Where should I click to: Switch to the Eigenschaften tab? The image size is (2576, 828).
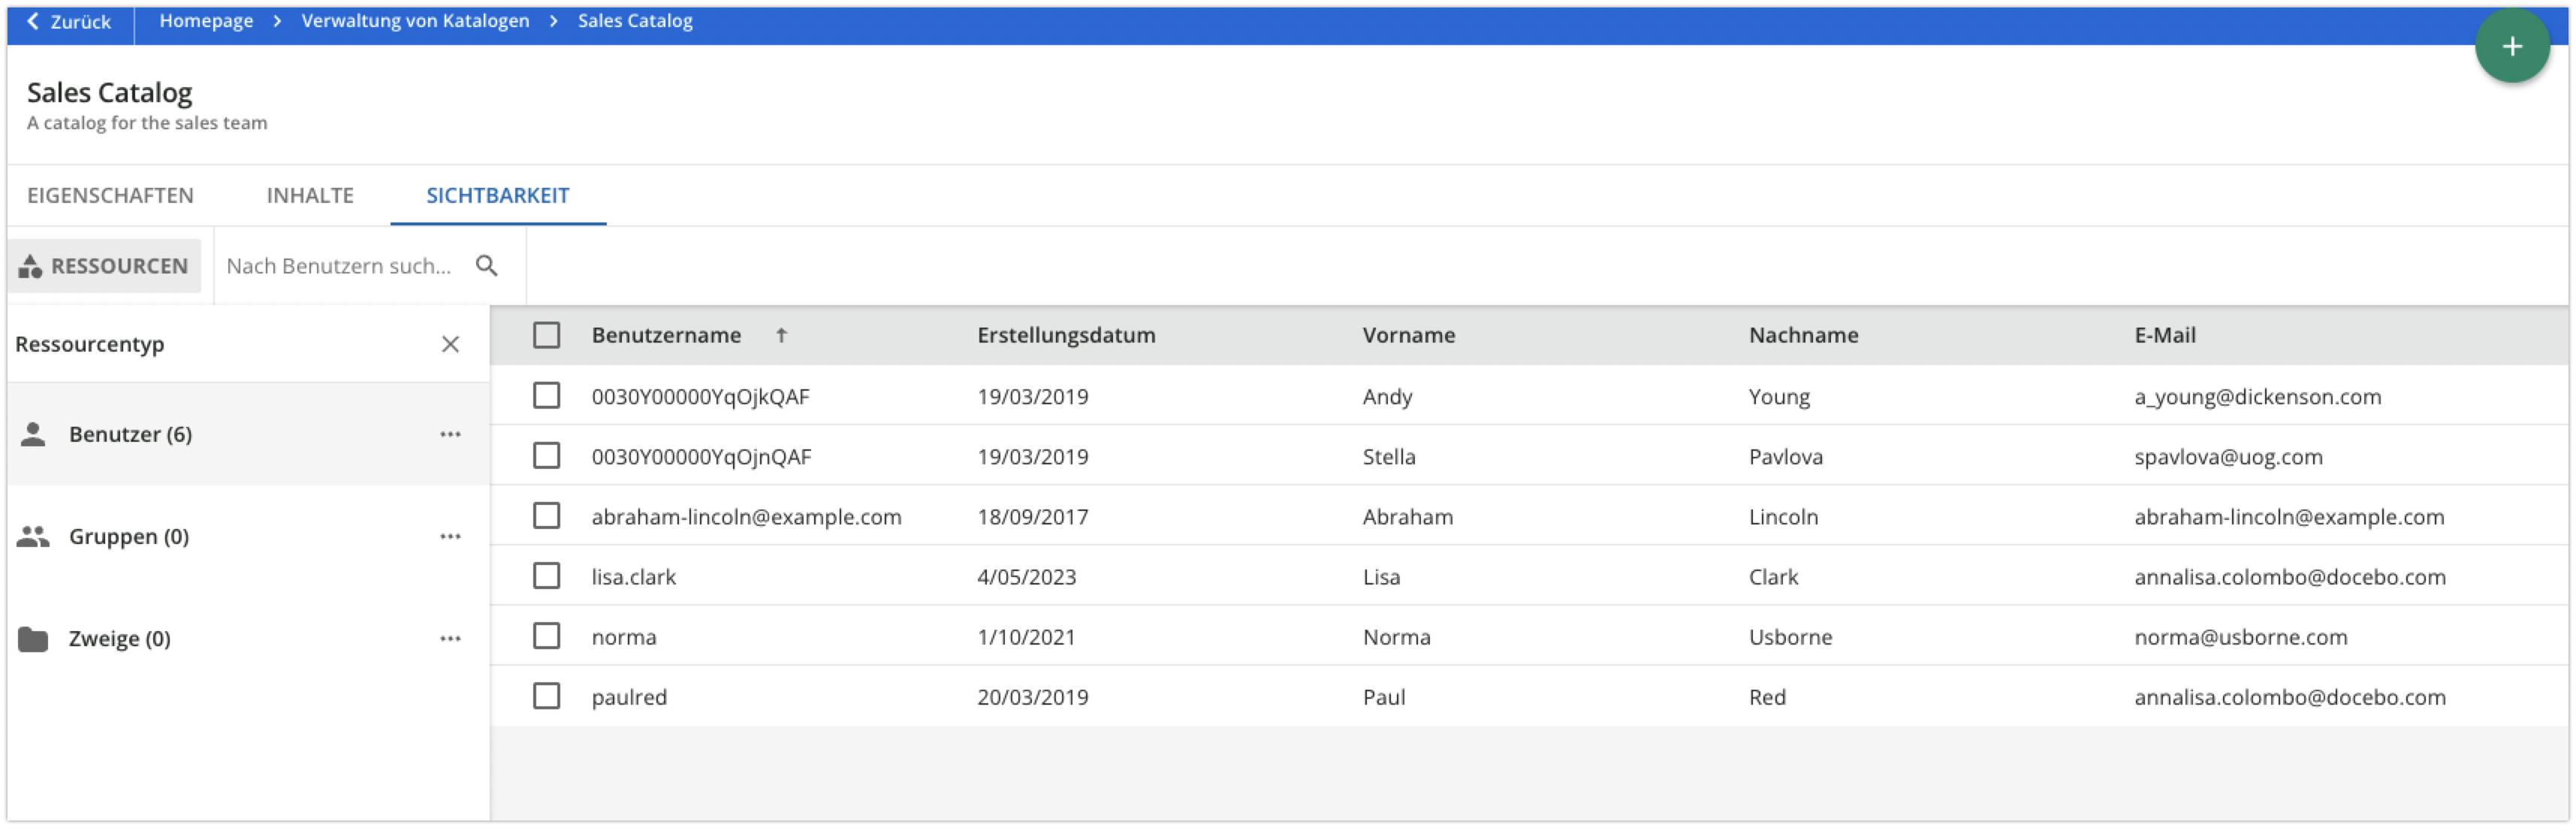[x=110, y=196]
